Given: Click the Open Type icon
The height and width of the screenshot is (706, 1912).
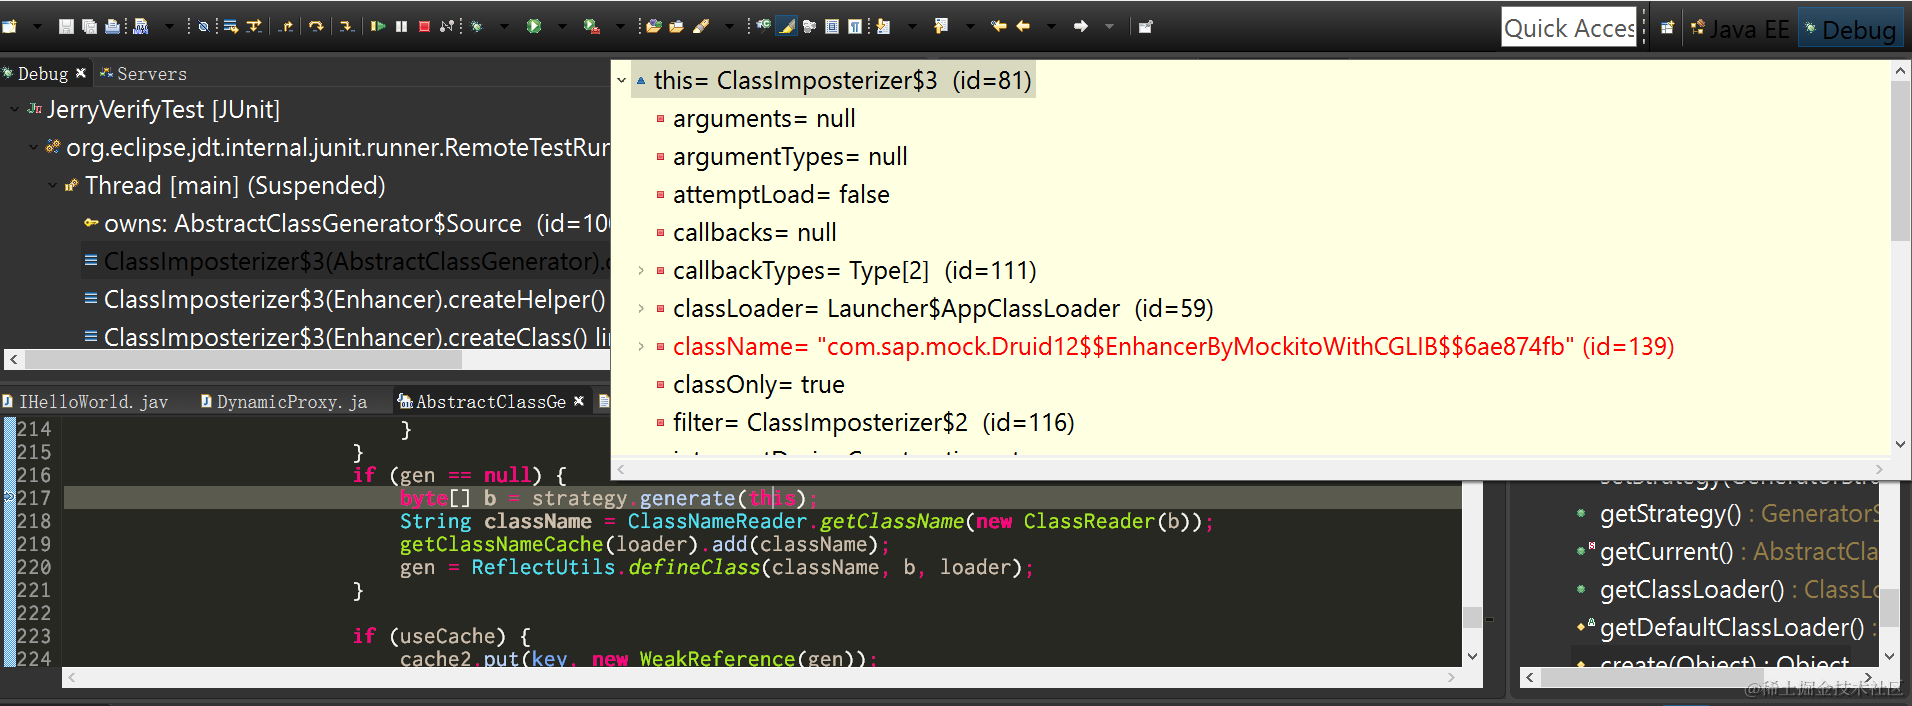Looking at the screenshot, I should pyautogui.click(x=653, y=26).
